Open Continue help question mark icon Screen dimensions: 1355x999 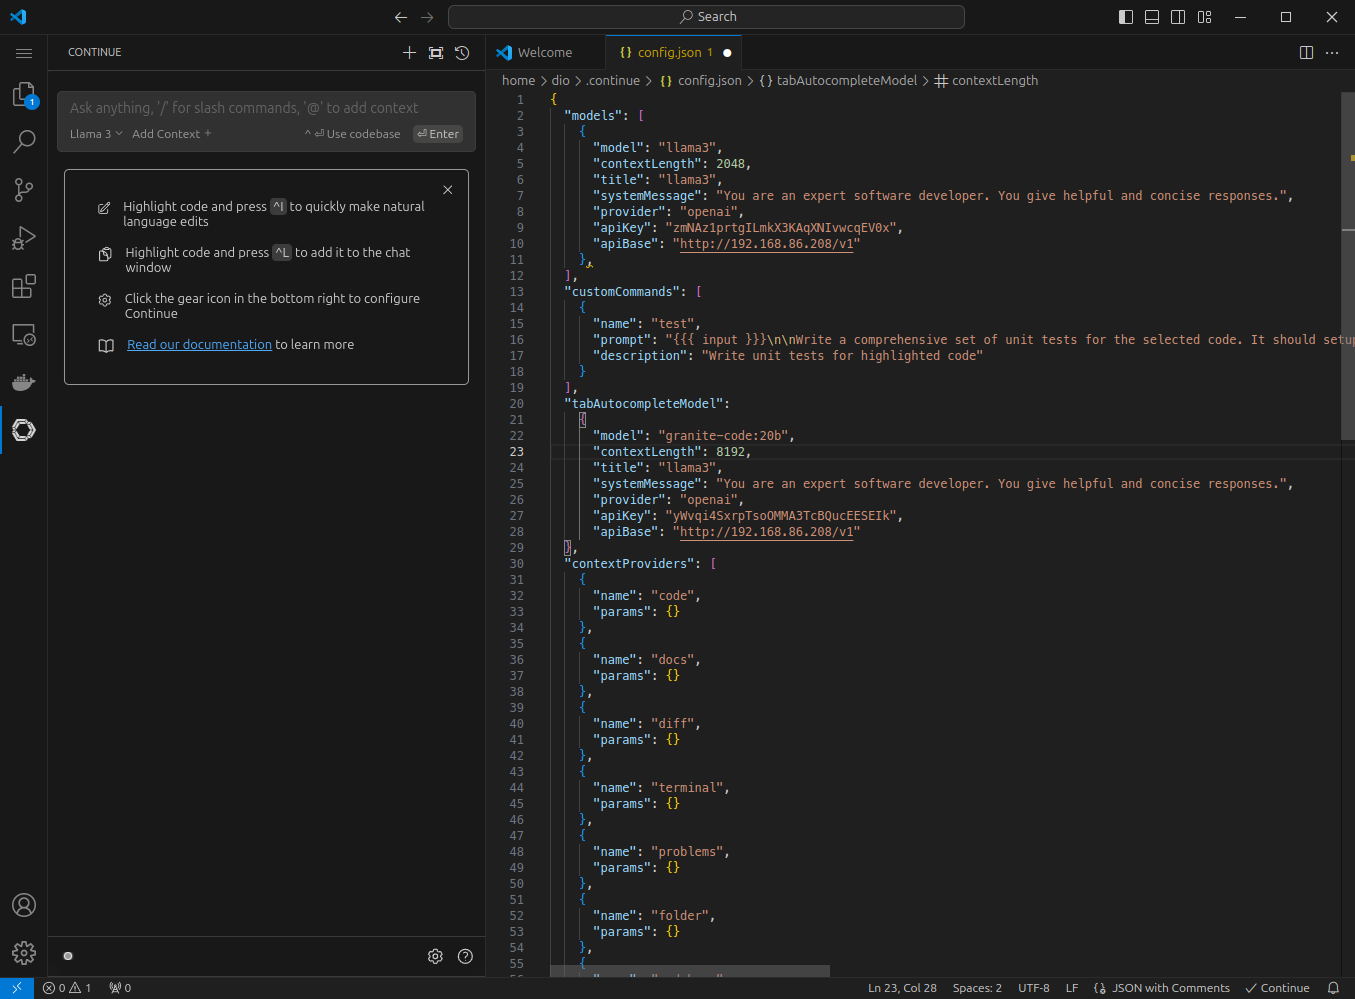coord(465,956)
